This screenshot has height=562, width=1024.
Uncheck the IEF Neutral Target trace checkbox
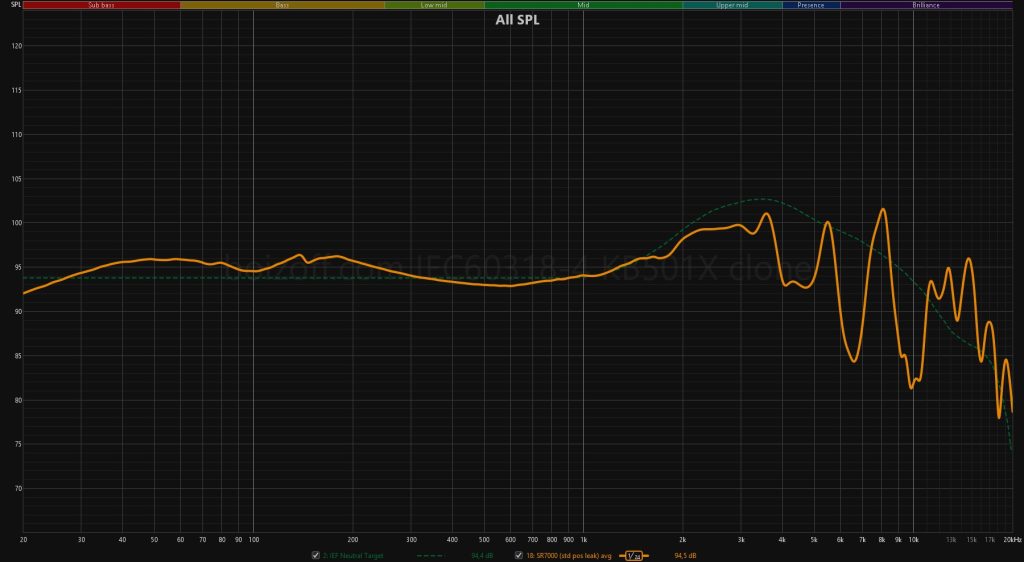click(316, 555)
